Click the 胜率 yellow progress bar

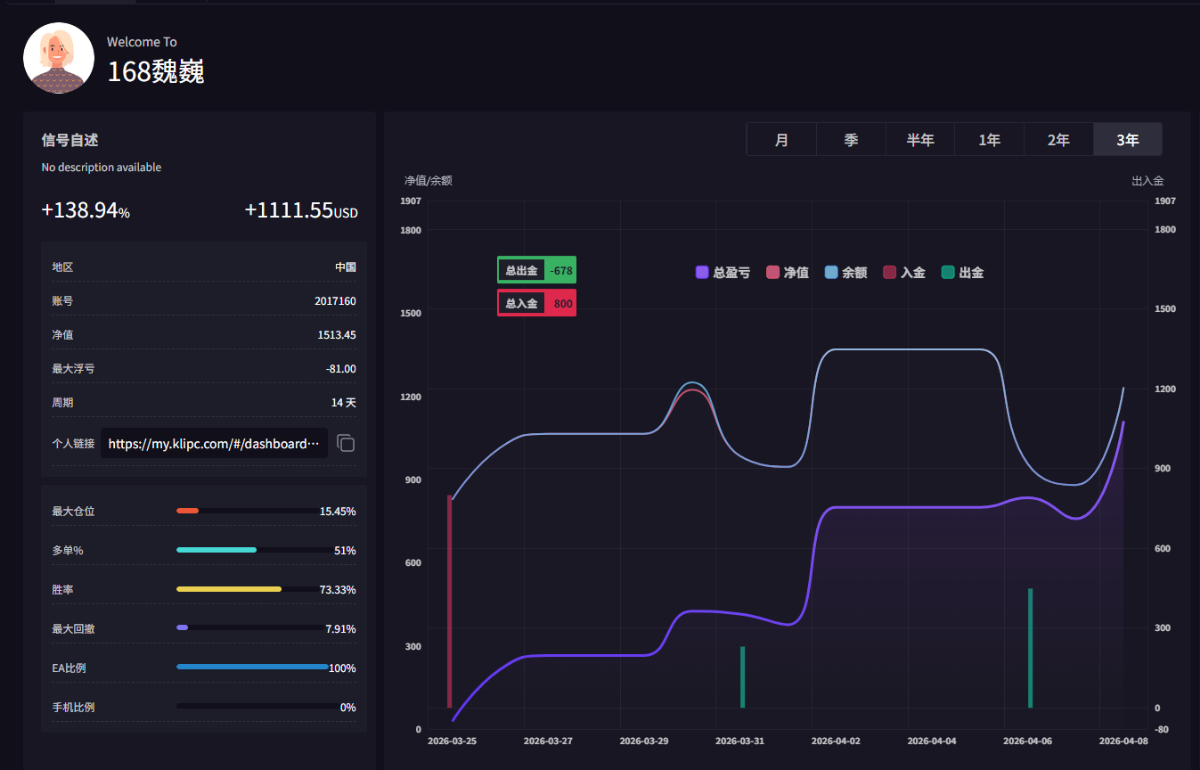click(229, 589)
